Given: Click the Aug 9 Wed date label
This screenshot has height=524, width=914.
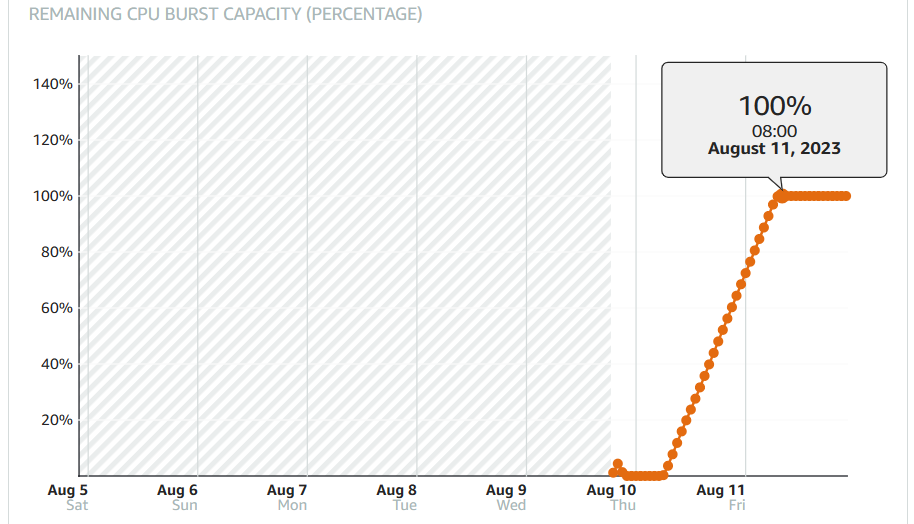Looking at the screenshot, I should pos(506,497).
